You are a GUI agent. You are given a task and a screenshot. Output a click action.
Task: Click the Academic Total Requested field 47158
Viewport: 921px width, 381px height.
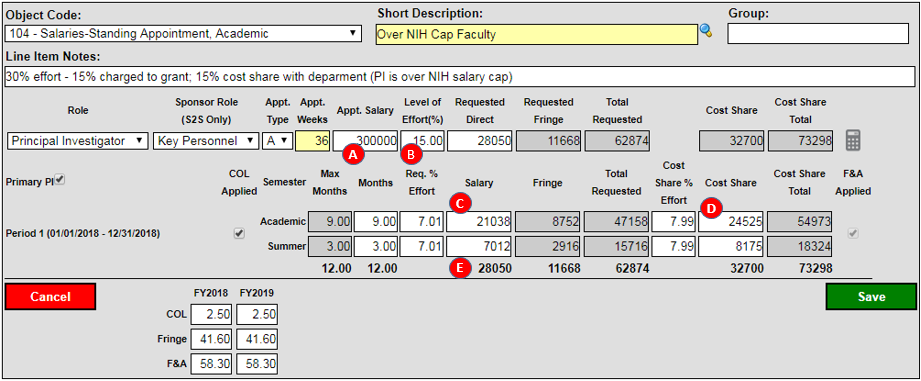(617, 222)
